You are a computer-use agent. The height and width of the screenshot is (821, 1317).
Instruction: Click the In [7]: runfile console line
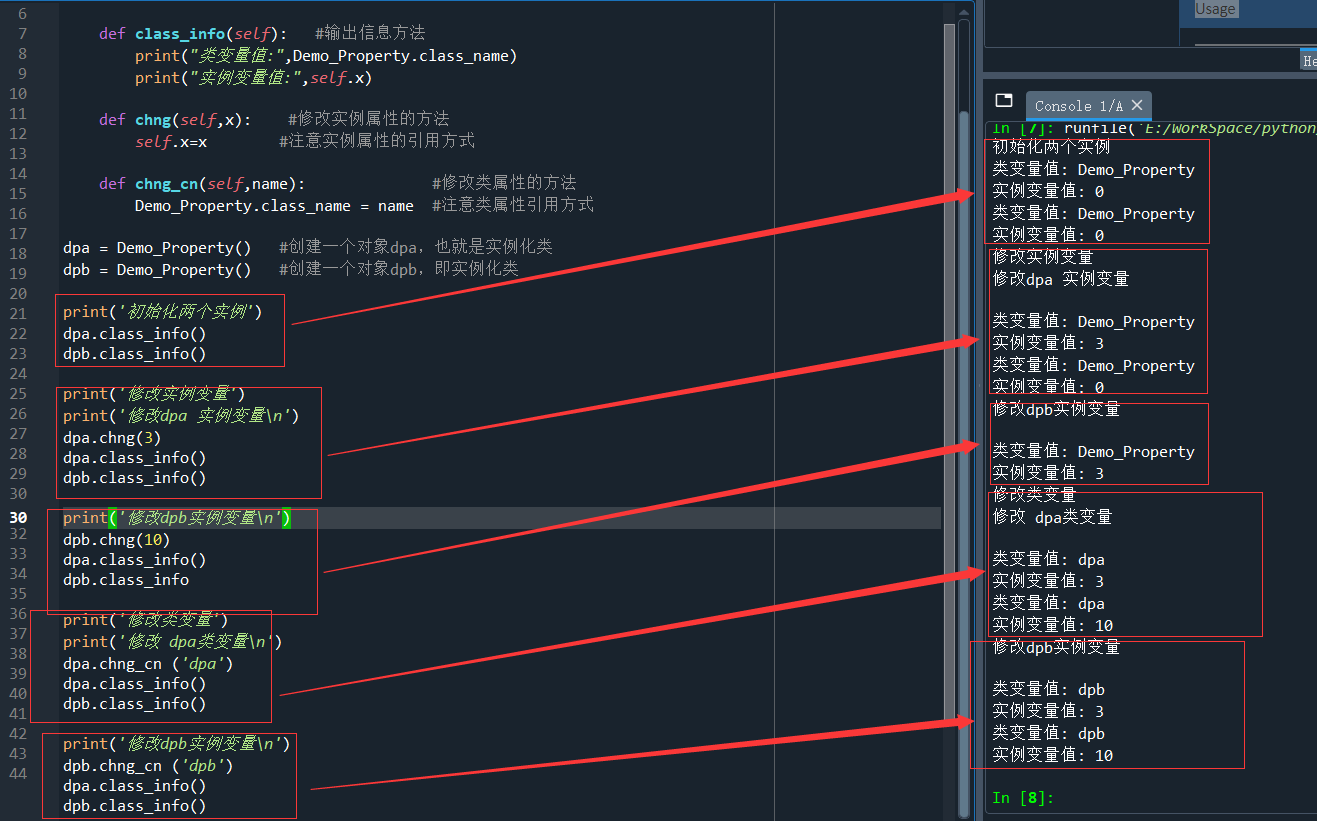pos(1154,128)
